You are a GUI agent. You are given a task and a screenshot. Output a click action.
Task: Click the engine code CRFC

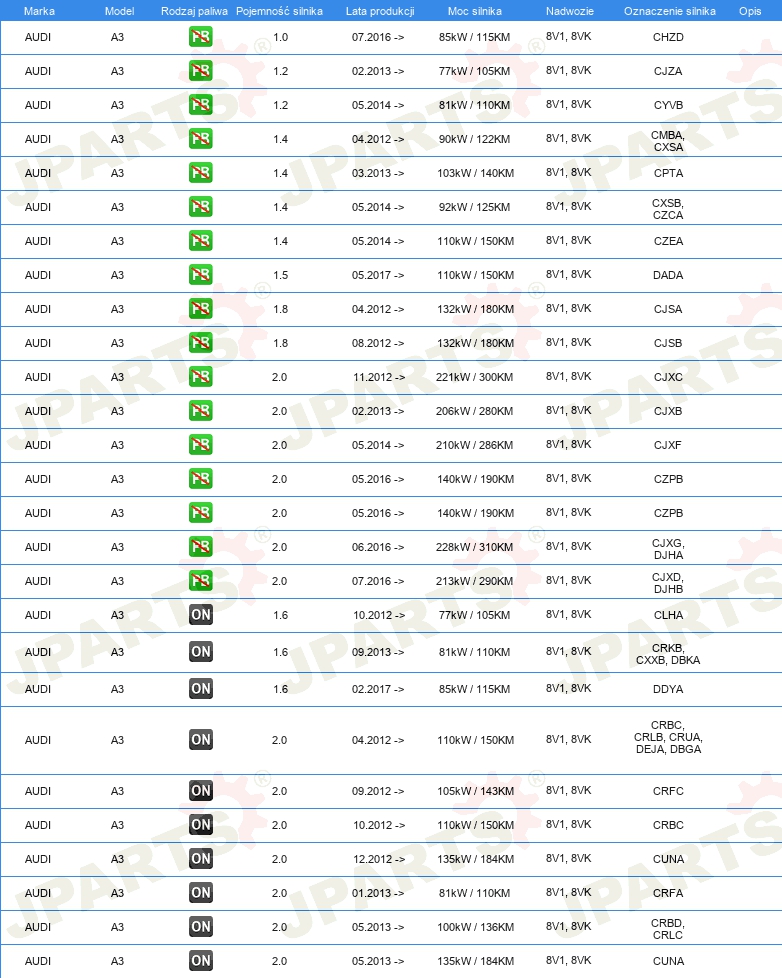click(x=668, y=791)
